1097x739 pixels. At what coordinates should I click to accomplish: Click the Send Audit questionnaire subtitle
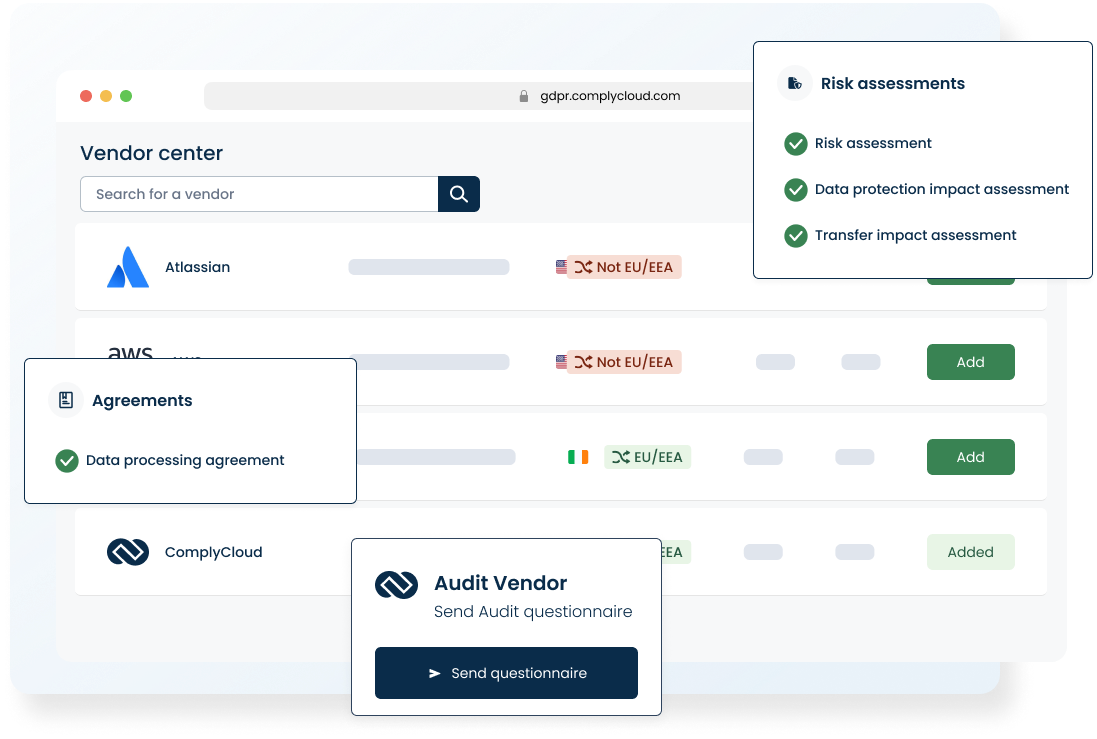coord(533,612)
